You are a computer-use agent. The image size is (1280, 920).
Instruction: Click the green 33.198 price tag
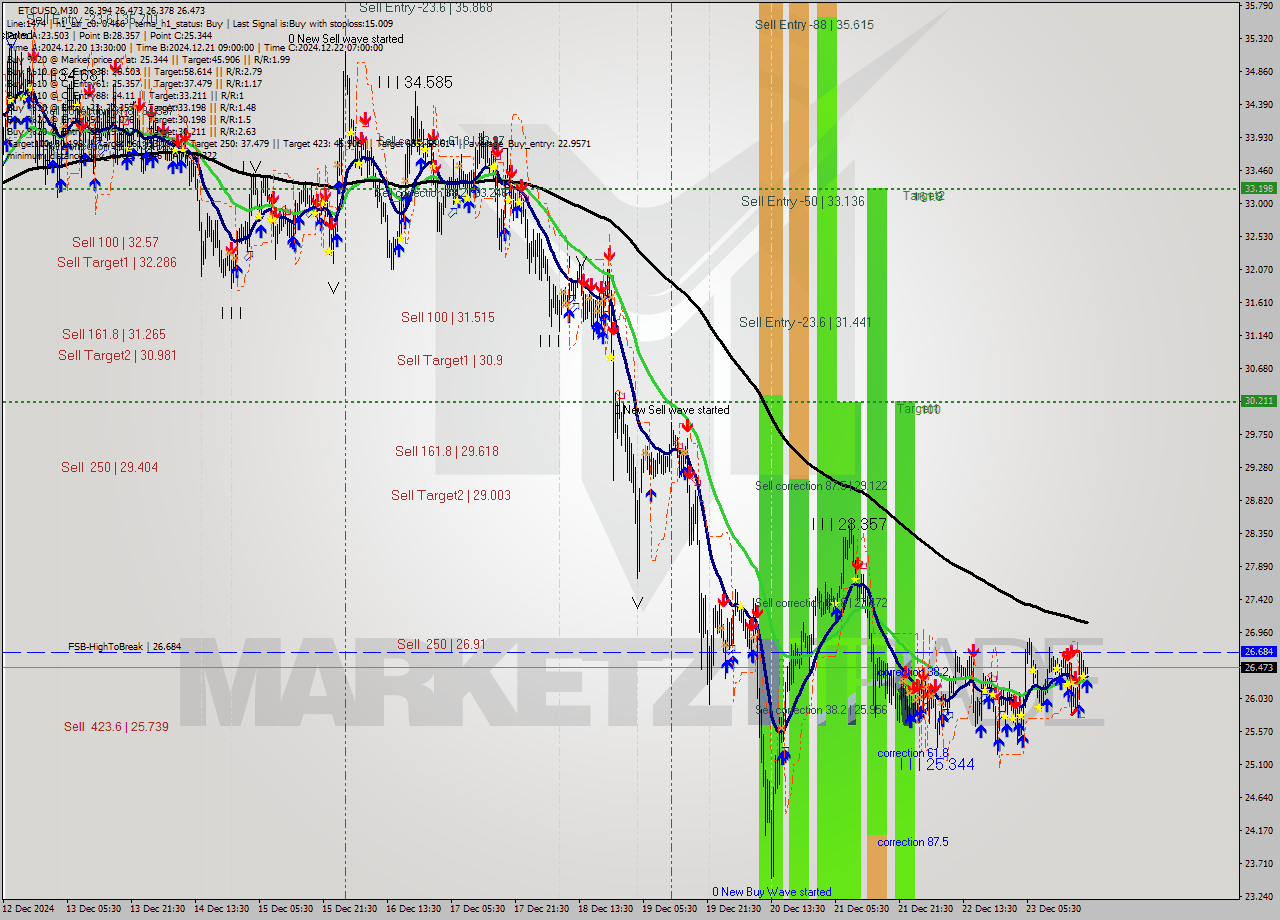click(1258, 188)
